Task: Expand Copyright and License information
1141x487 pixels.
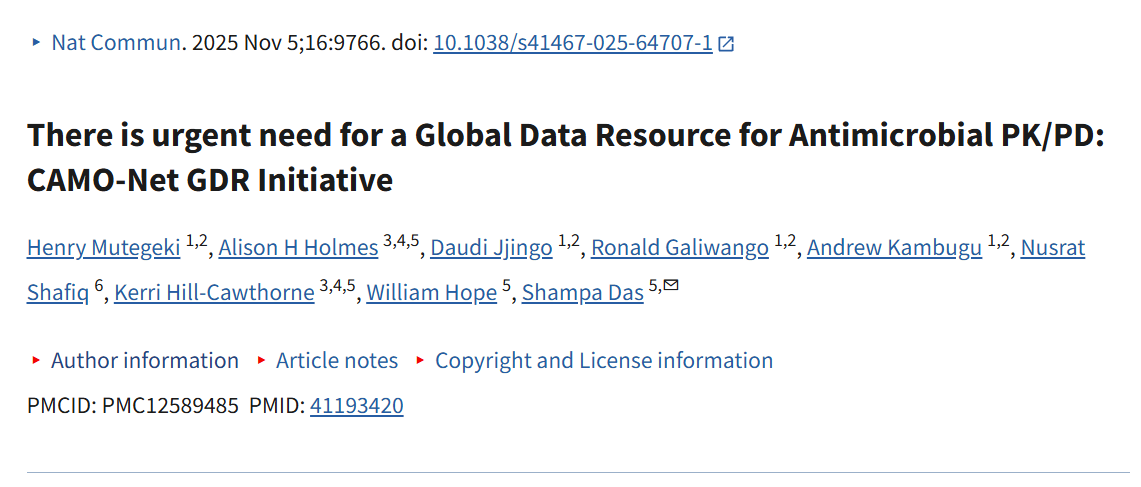Action: coord(603,360)
